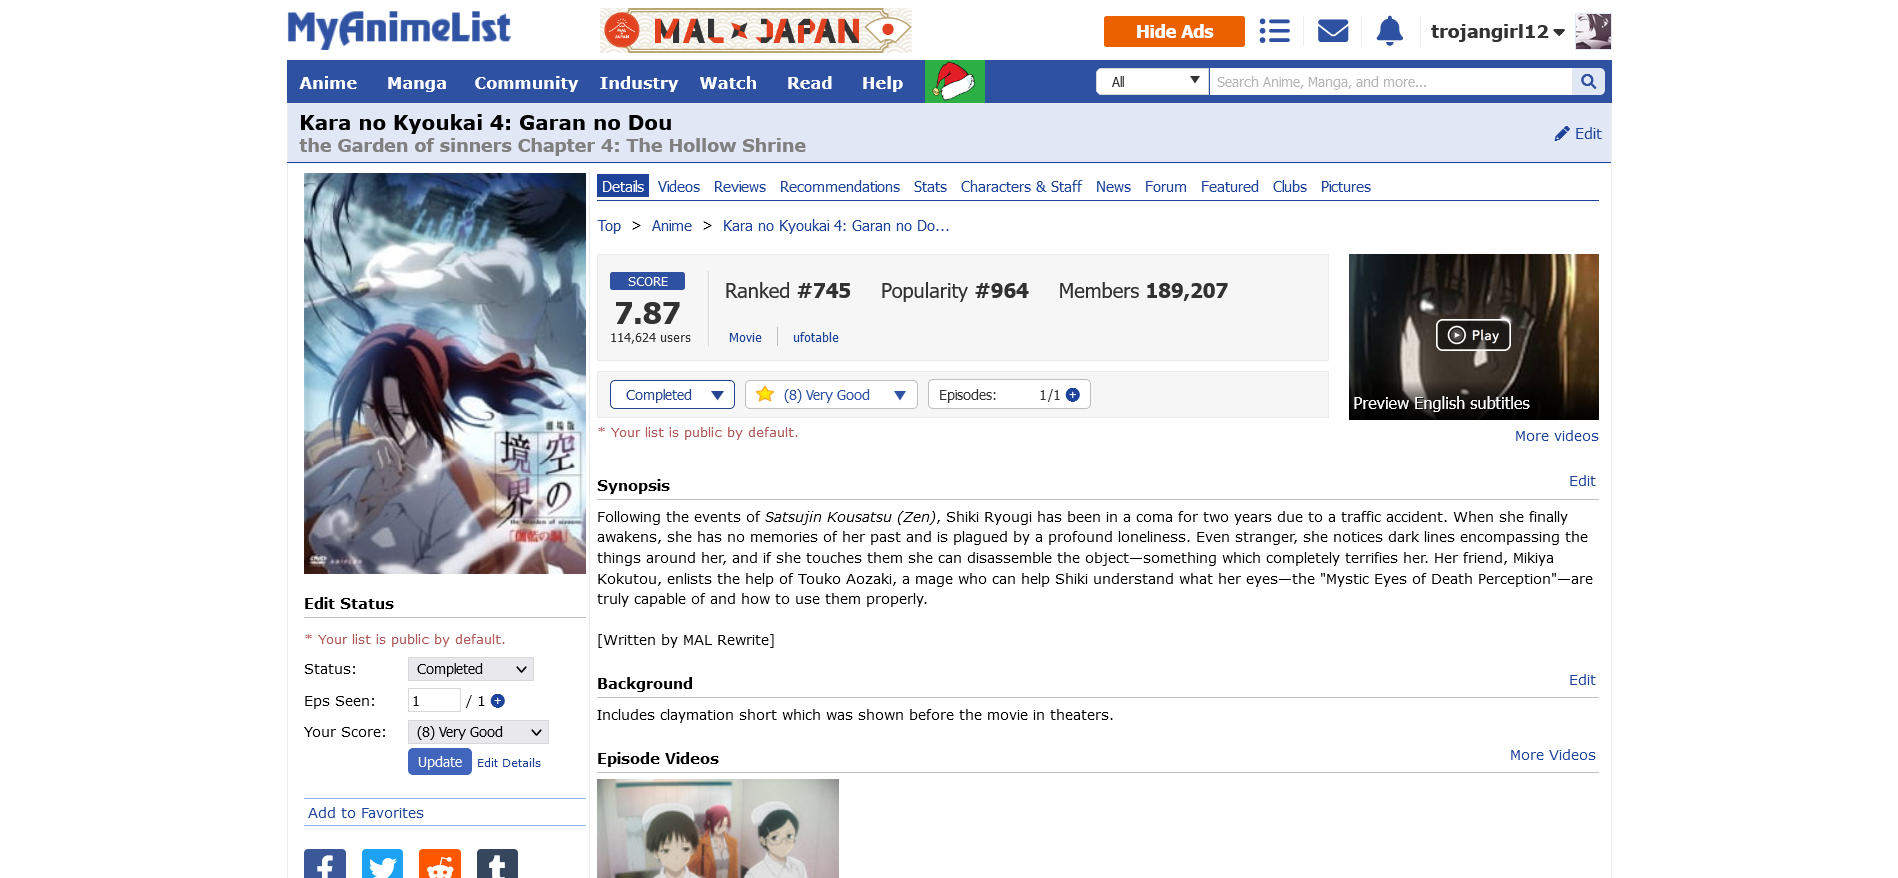Share on Twitter icon
Viewport: 1898px width, 878px height.
coord(382,865)
